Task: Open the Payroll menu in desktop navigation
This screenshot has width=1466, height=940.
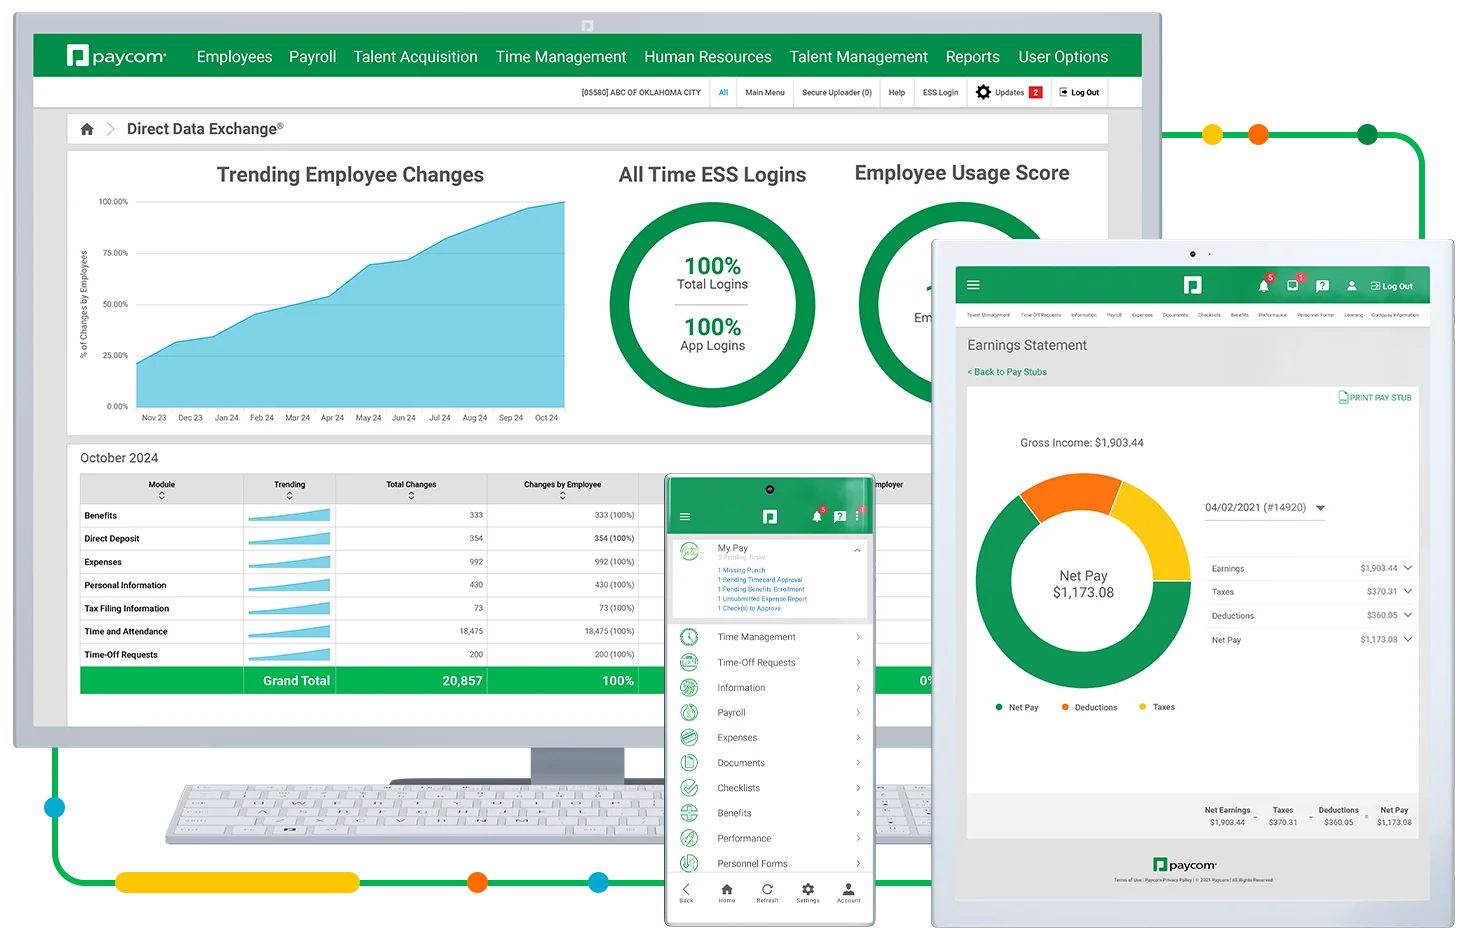Action: (x=313, y=57)
